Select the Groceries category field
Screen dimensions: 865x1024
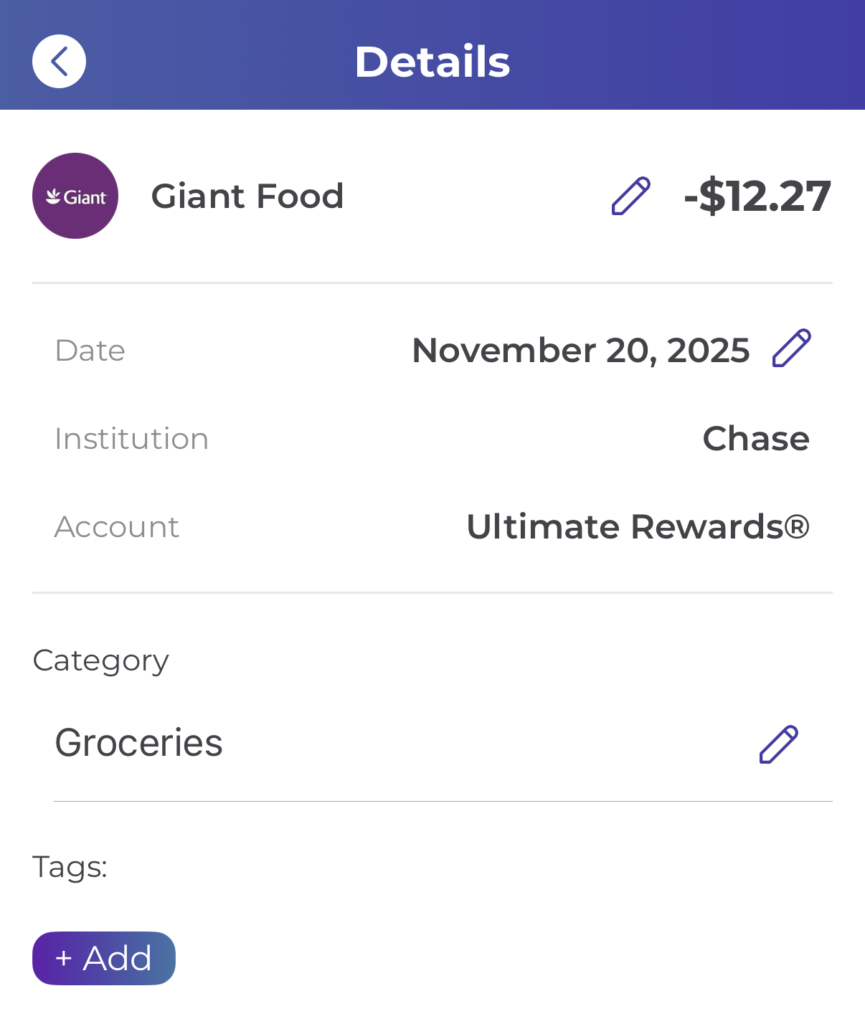(139, 743)
